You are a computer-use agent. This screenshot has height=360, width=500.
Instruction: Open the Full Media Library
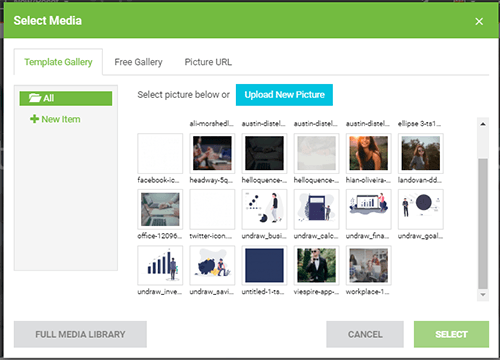point(80,334)
